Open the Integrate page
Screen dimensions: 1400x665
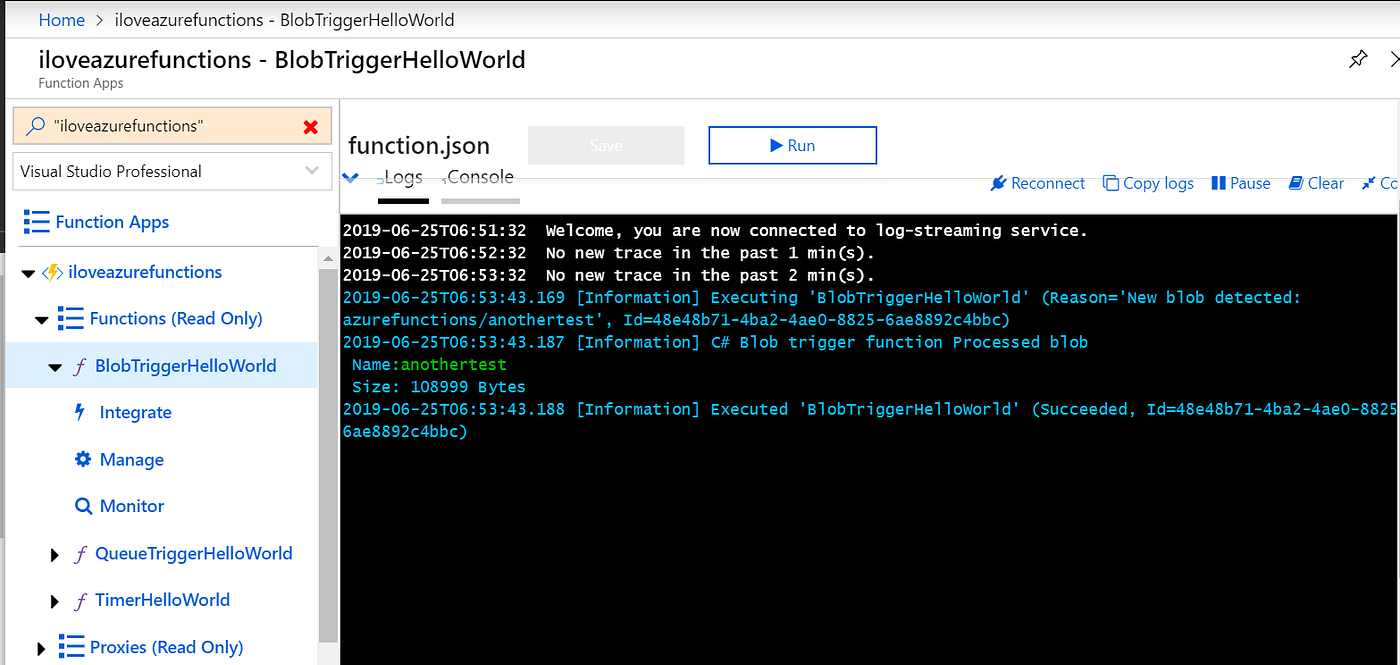point(135,412)
